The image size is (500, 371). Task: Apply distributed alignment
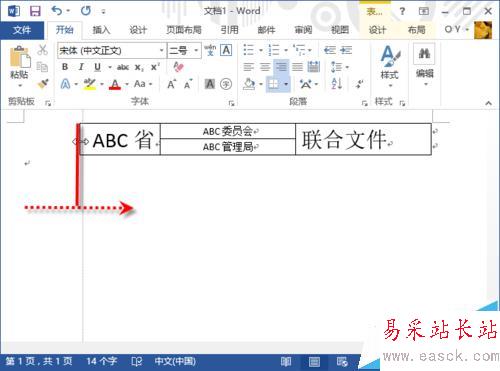tap(314, 67)
